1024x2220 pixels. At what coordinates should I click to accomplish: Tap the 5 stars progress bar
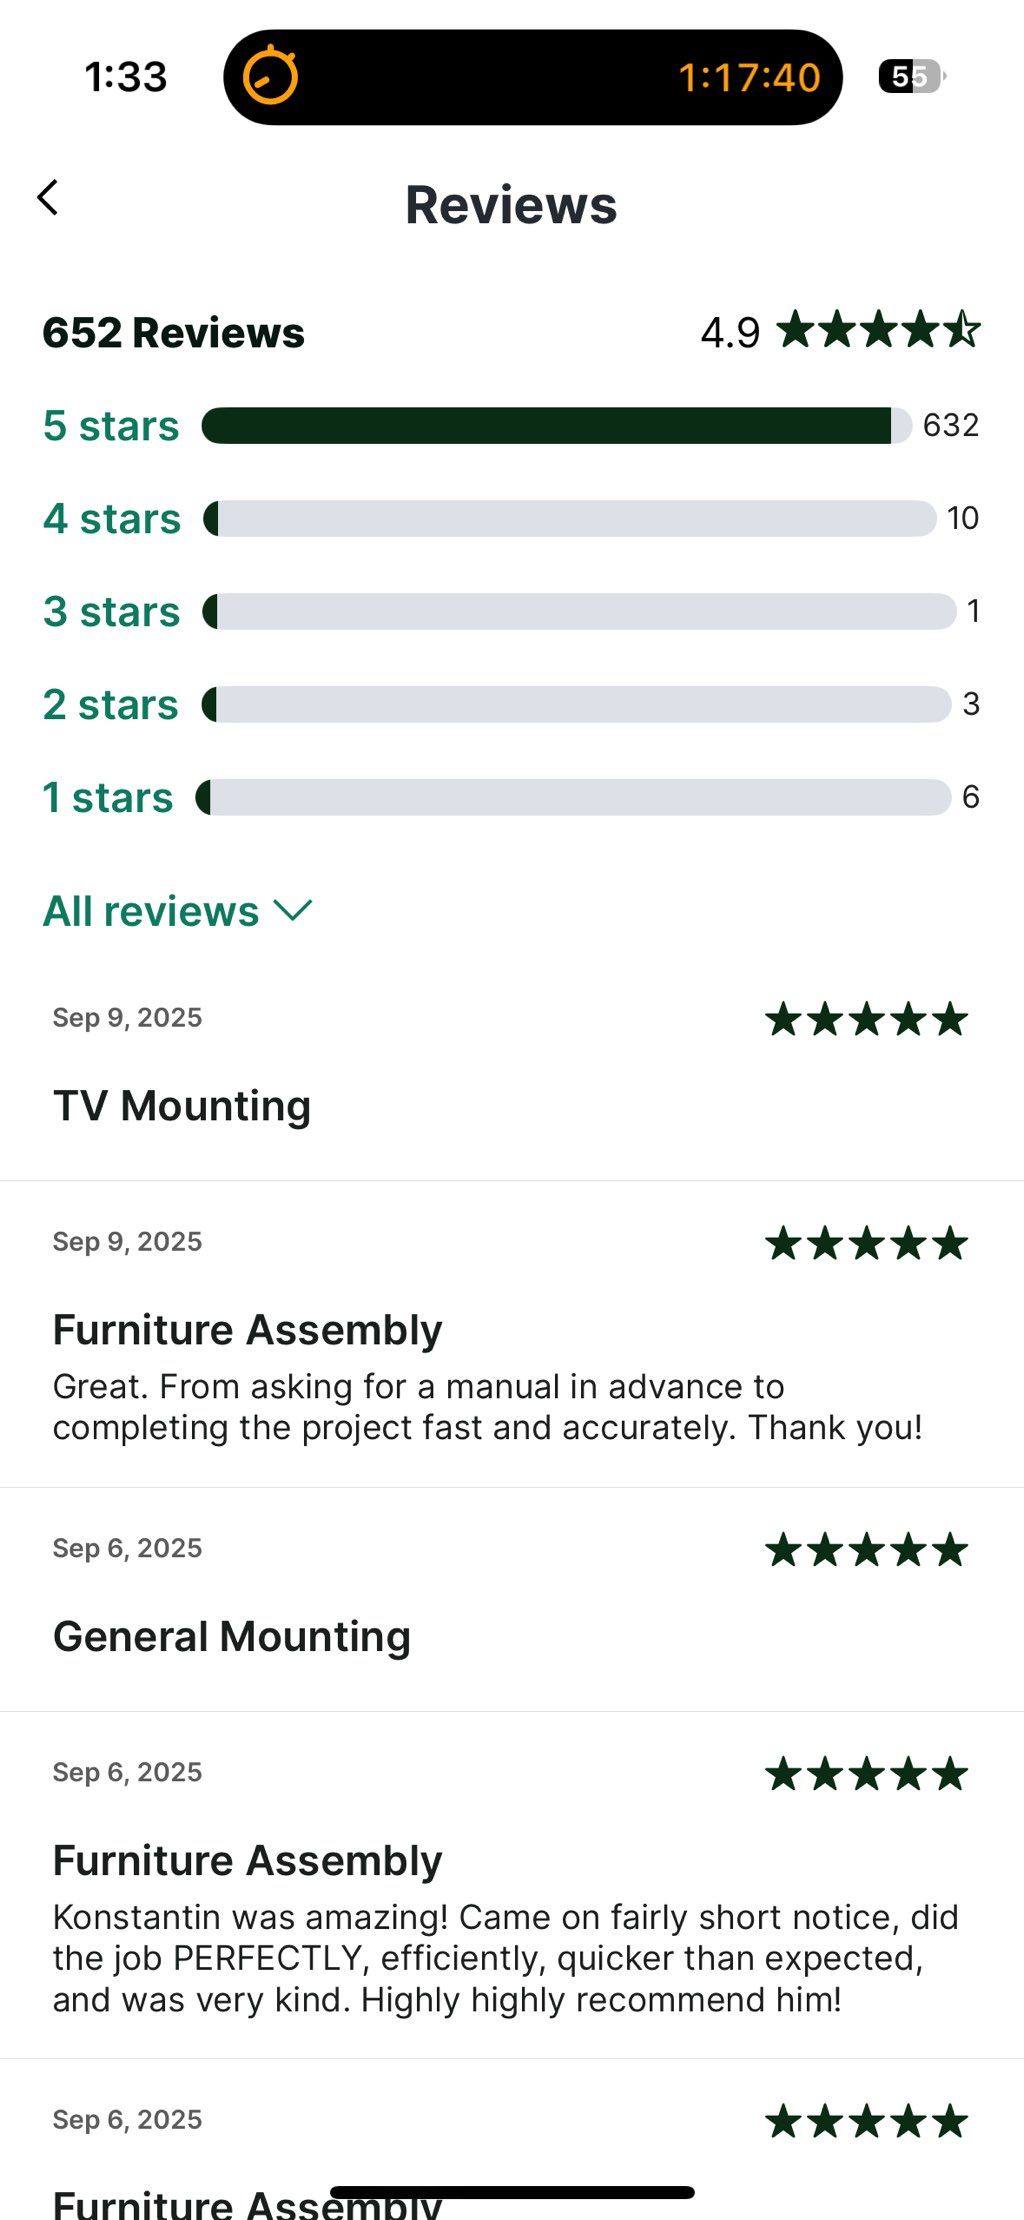coord(556,426)
